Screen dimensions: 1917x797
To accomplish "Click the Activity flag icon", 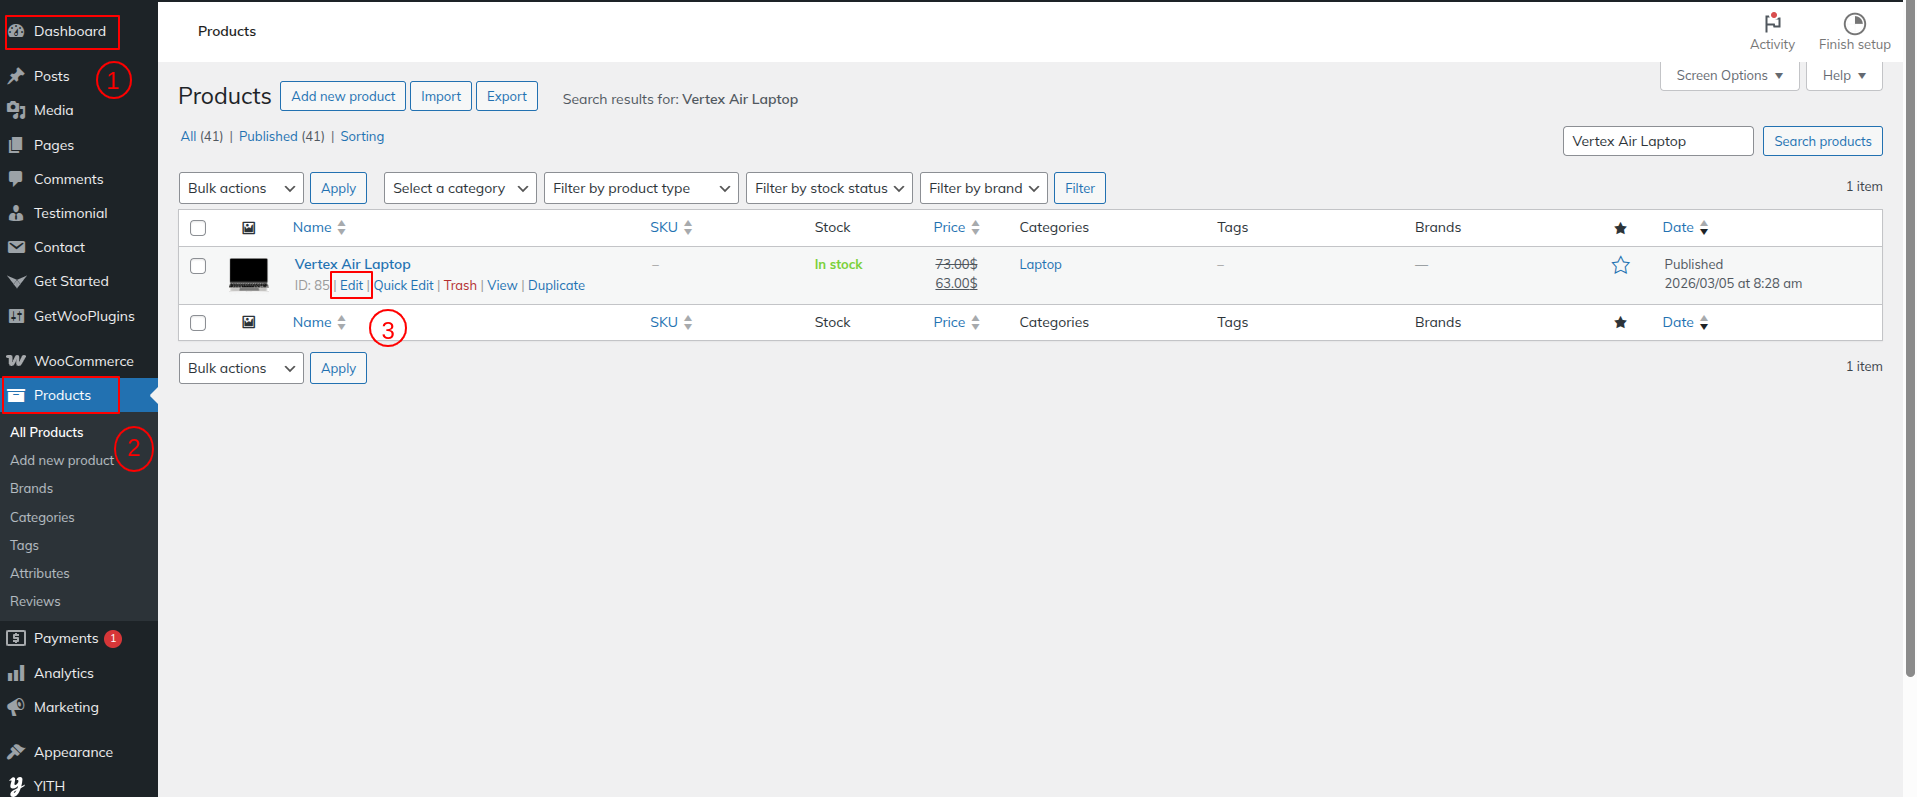I will (x=1772, y=23).
